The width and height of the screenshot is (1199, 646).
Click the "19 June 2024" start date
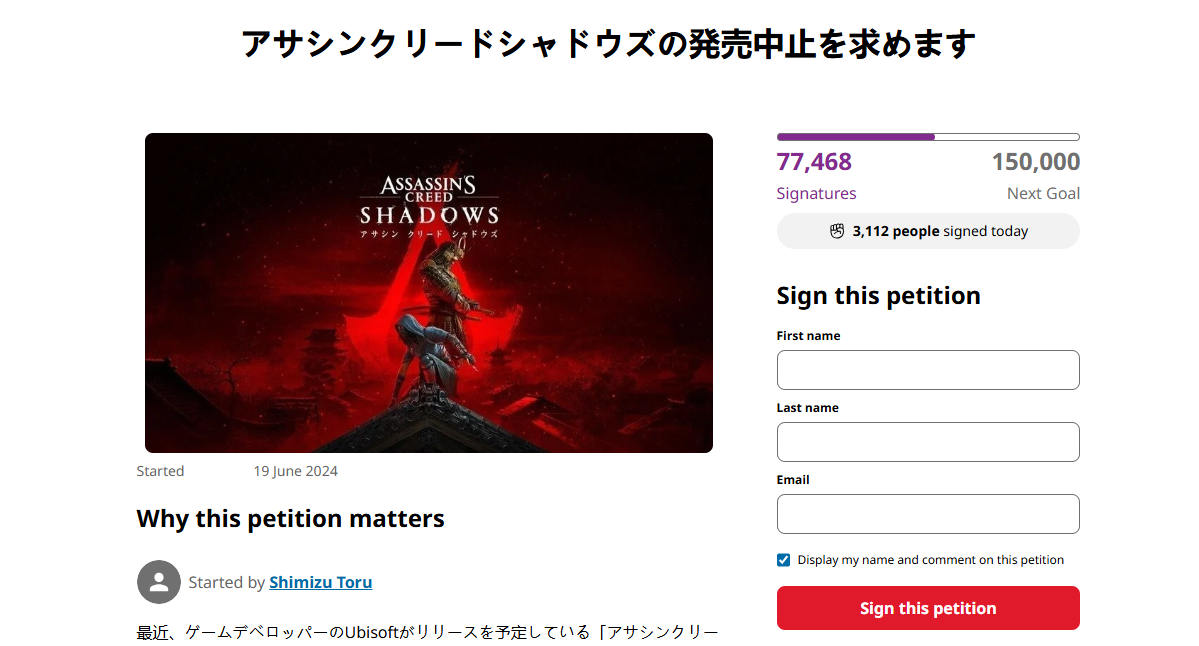(x=295, y=471)
